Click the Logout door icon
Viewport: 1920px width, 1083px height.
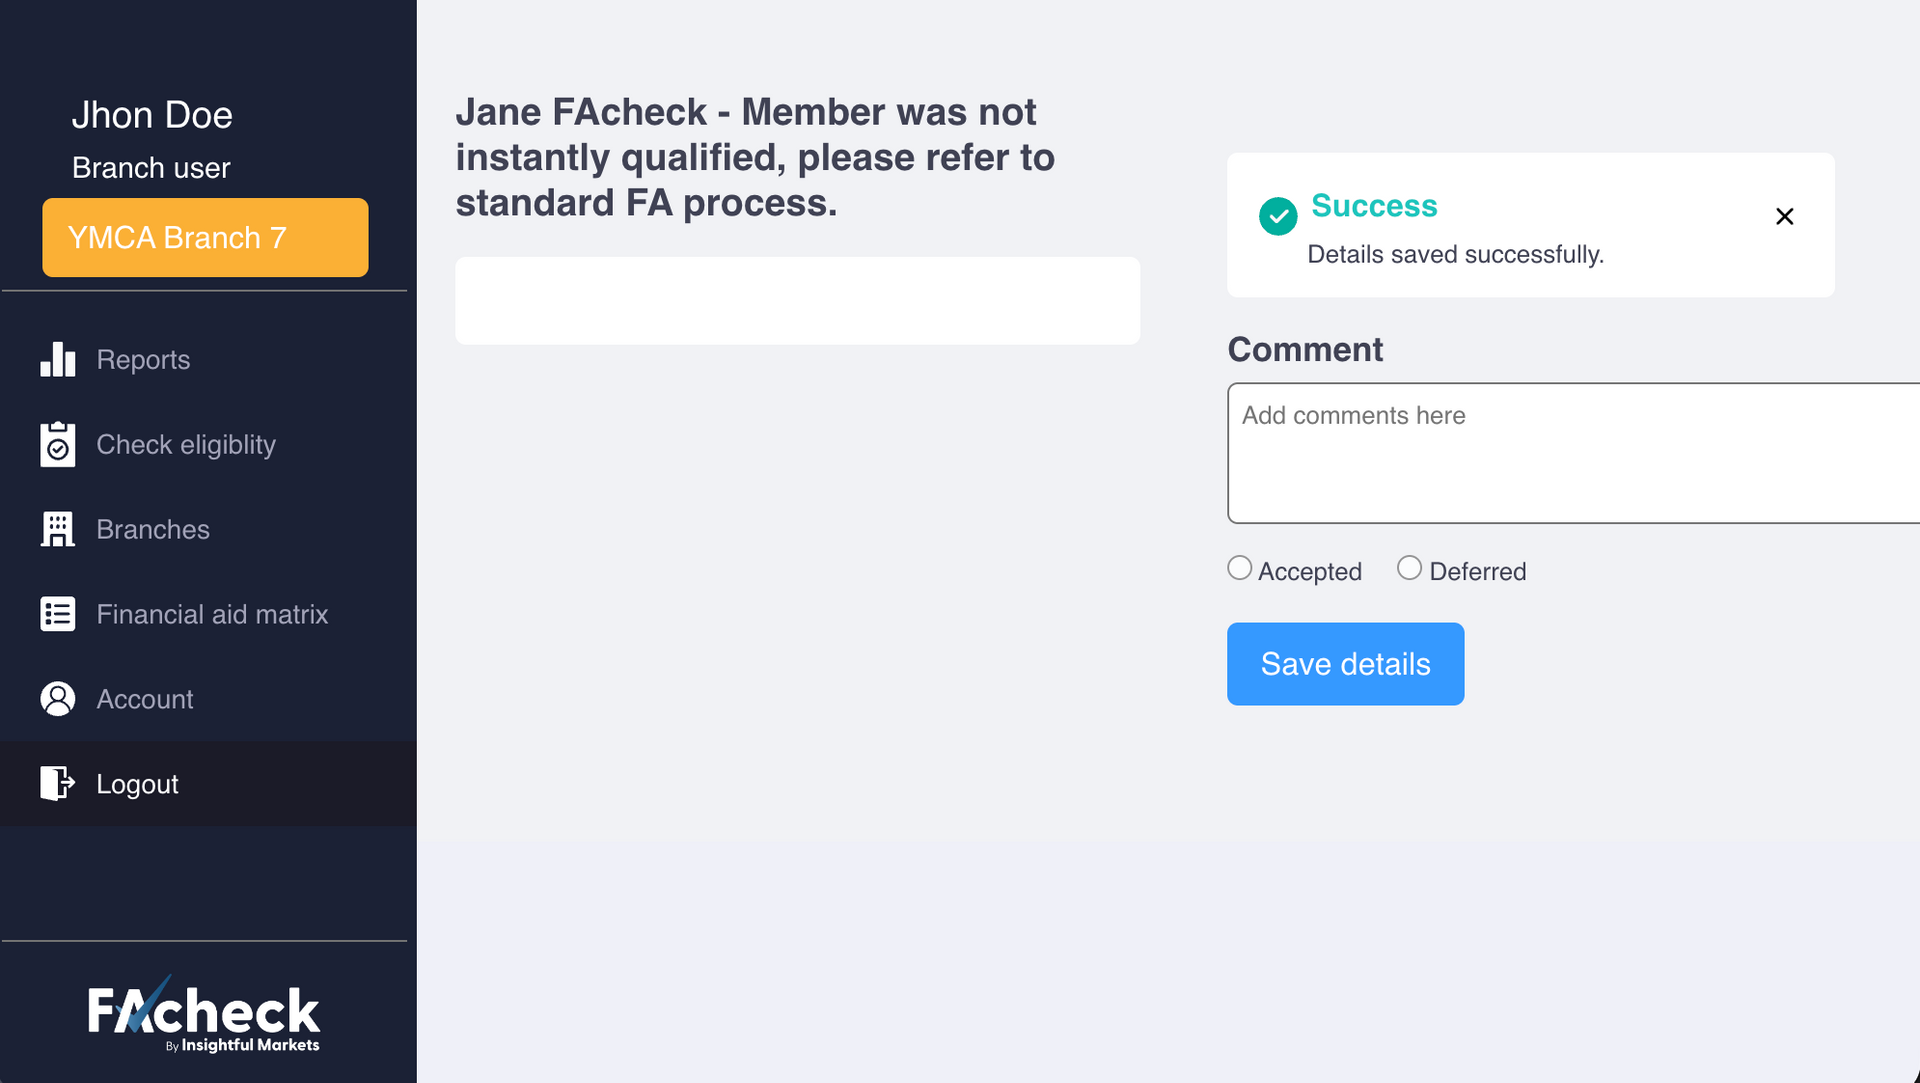point(58,783)
